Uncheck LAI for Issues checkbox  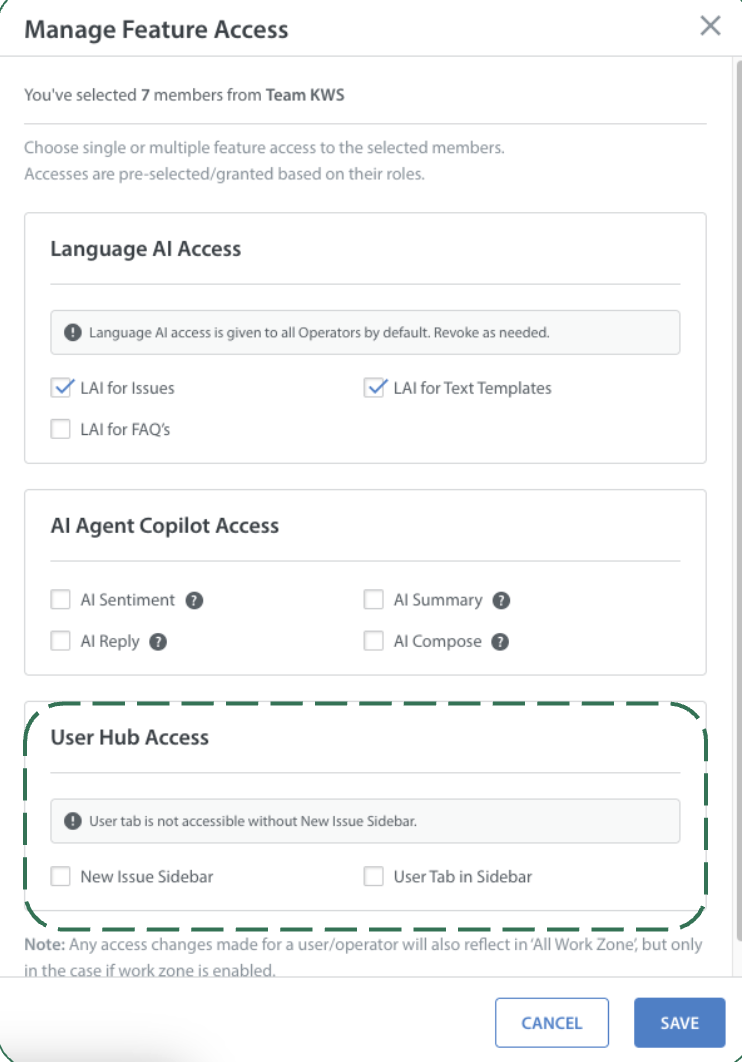[61, 388]
